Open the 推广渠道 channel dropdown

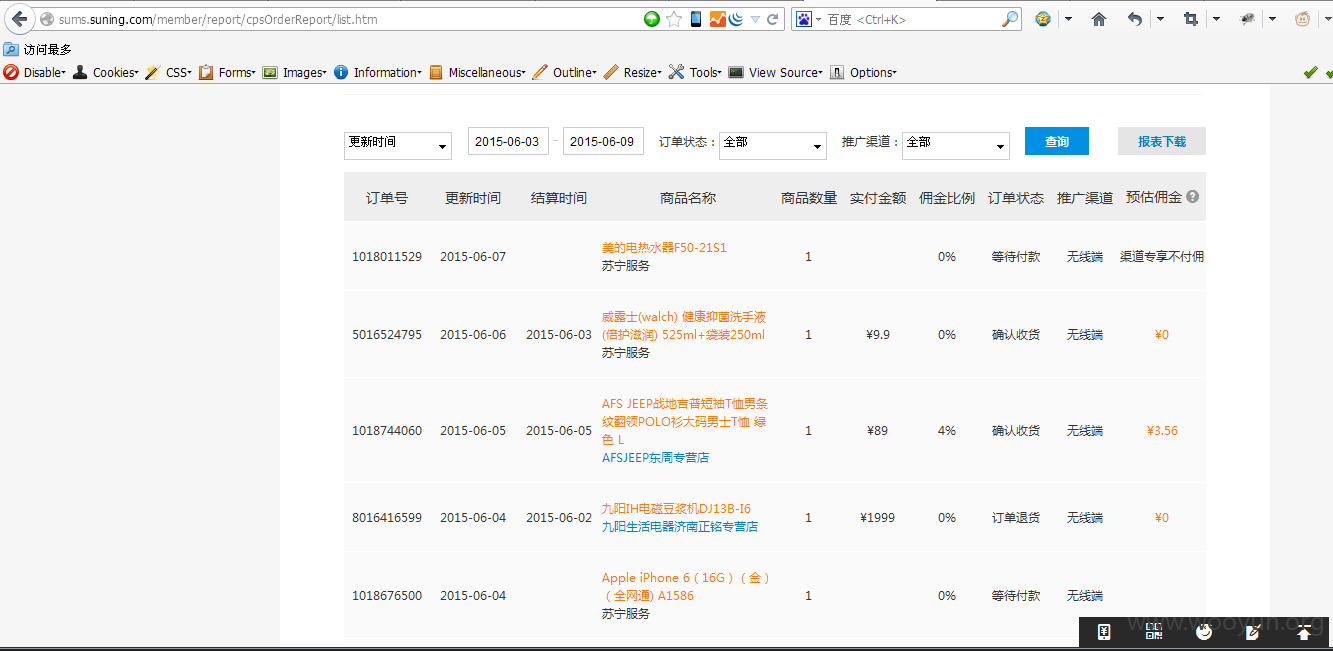coord(956,145)
